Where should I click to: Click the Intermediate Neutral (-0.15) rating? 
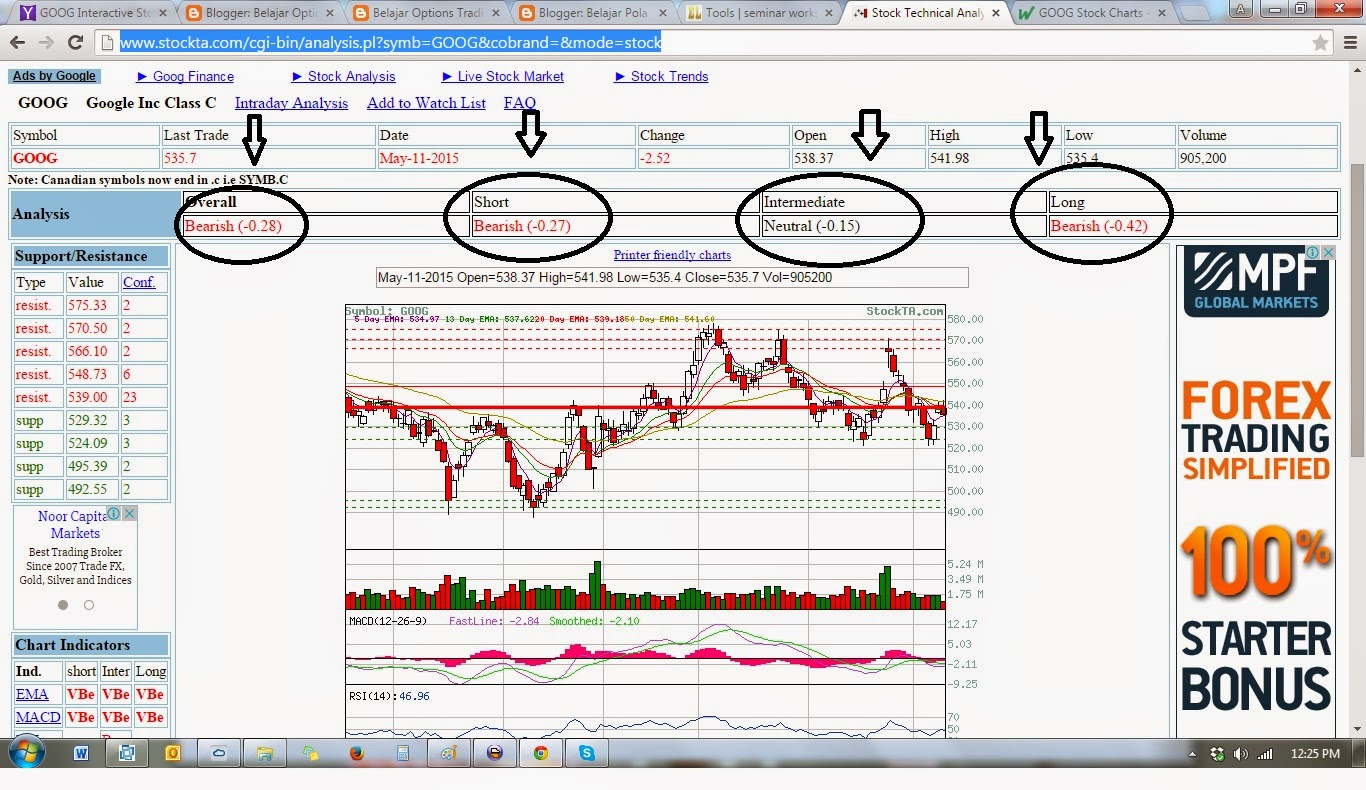click(x=812, y=226)
